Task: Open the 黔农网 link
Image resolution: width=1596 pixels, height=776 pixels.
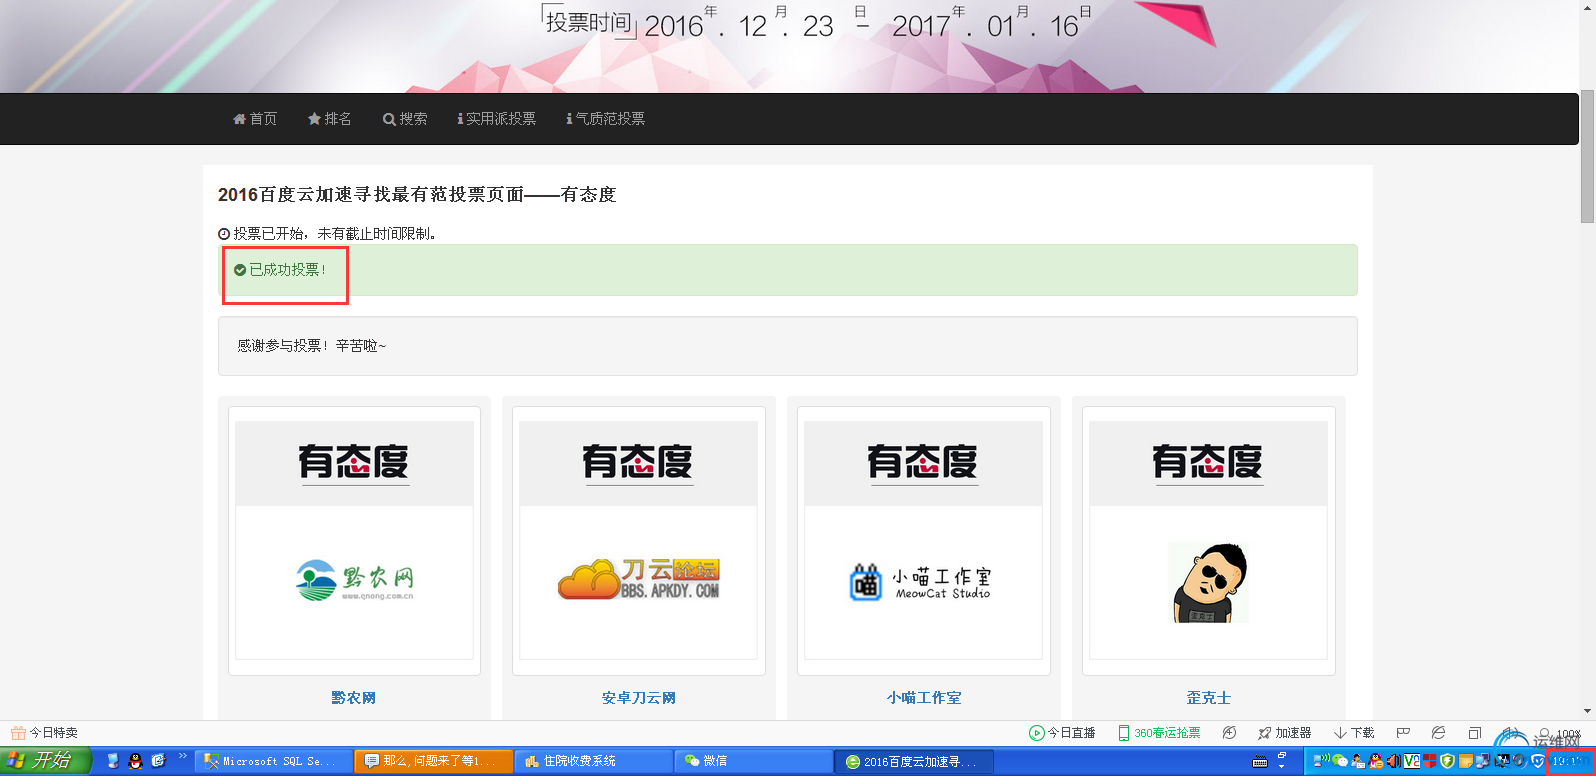Action: [x=354, y=698]
